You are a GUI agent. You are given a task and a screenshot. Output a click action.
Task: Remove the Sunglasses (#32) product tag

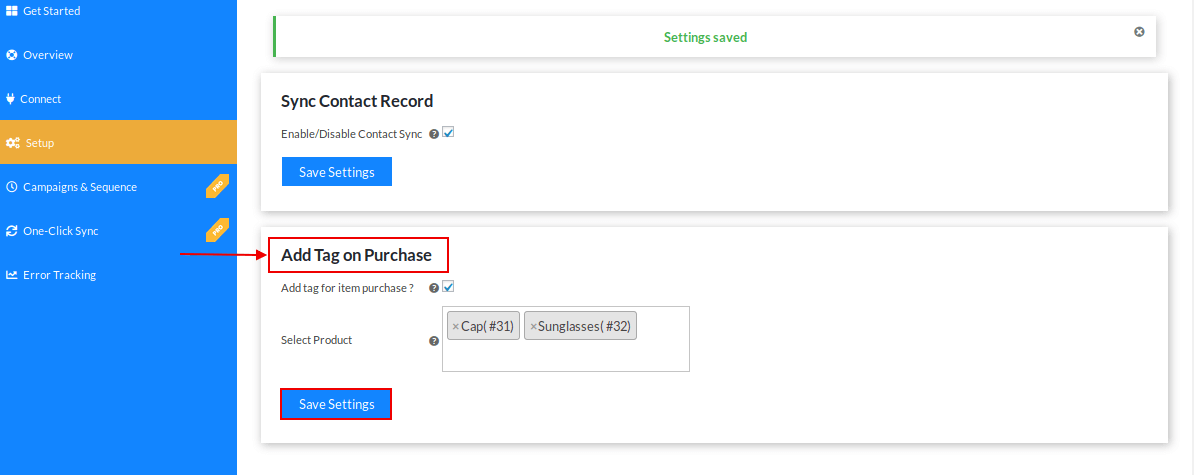pyautogui.click(x=534, y=327)
